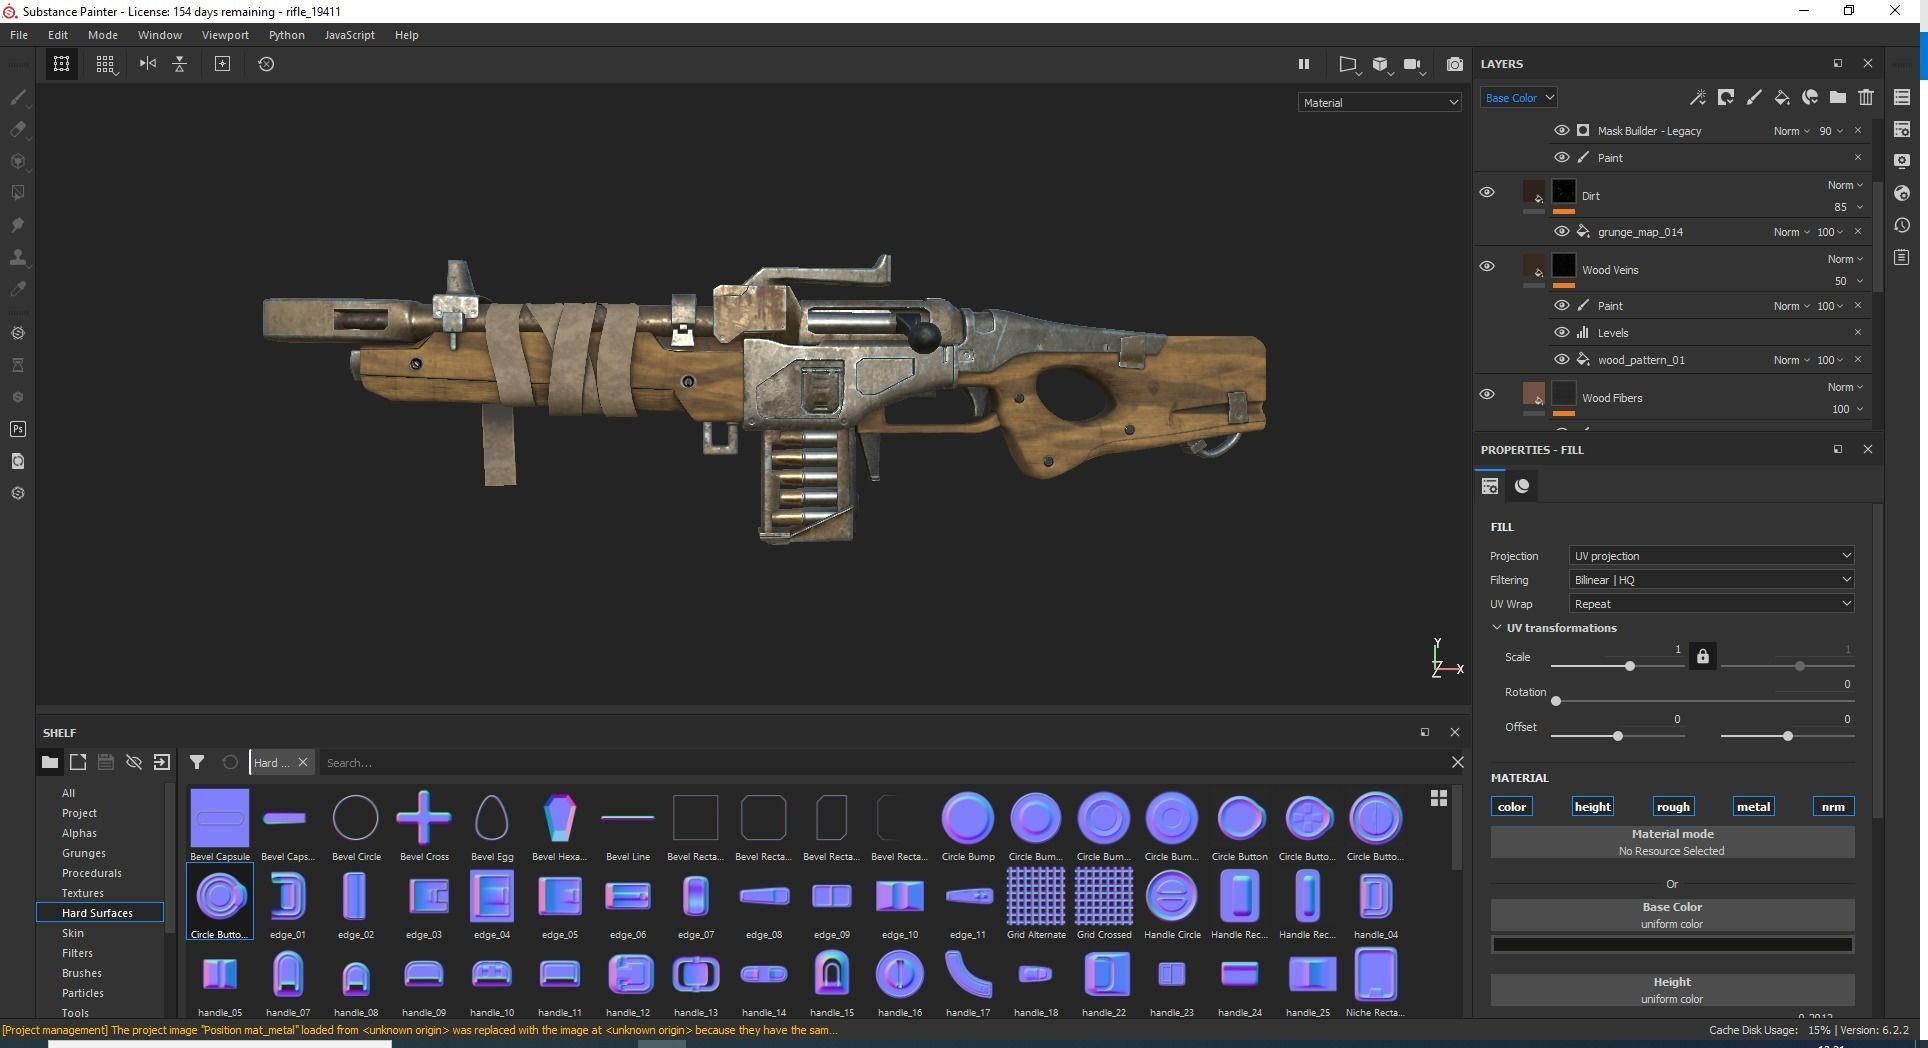Click the Base Color uniform color button
This screenshot has width=1928, height=1048.
pos(1672,915)
